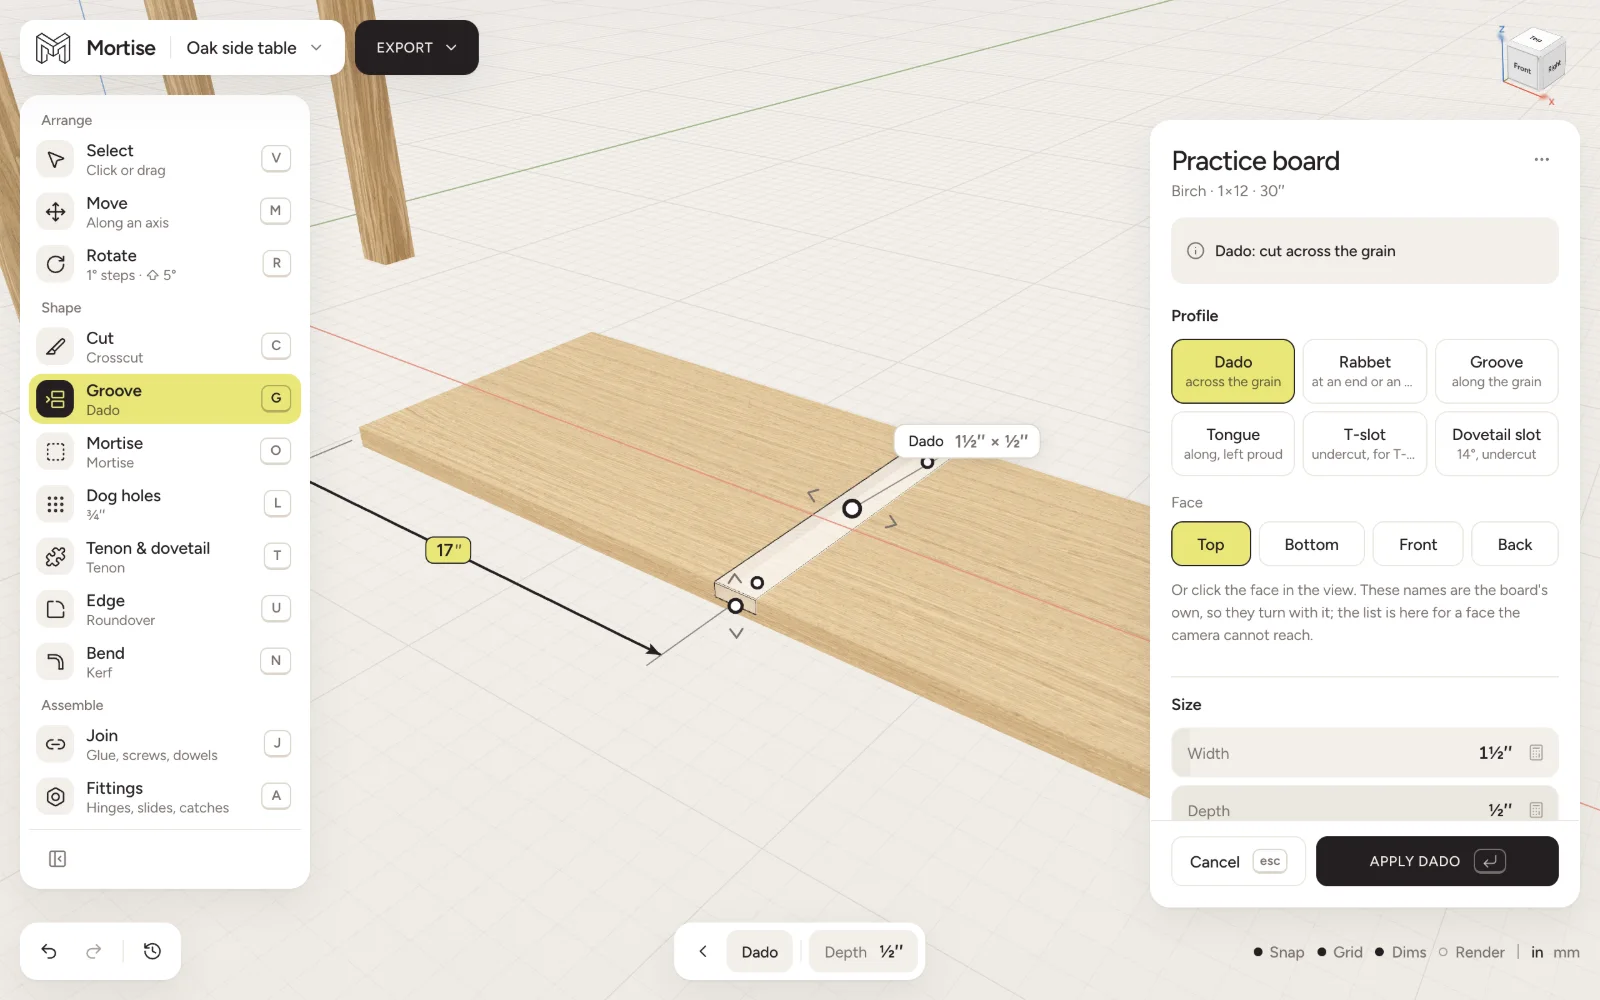Select the Groove dado tool
This screenshot has width=1600, height=1000.
coord(165,399)
